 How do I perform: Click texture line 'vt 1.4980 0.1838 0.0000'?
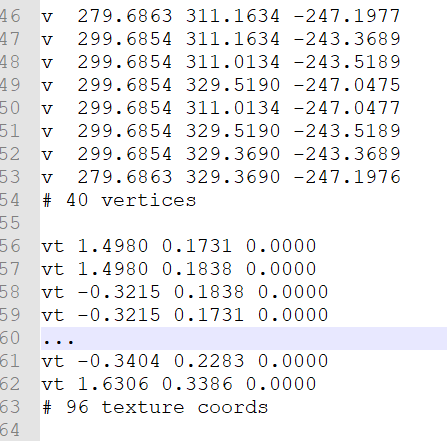pos(179,269)
